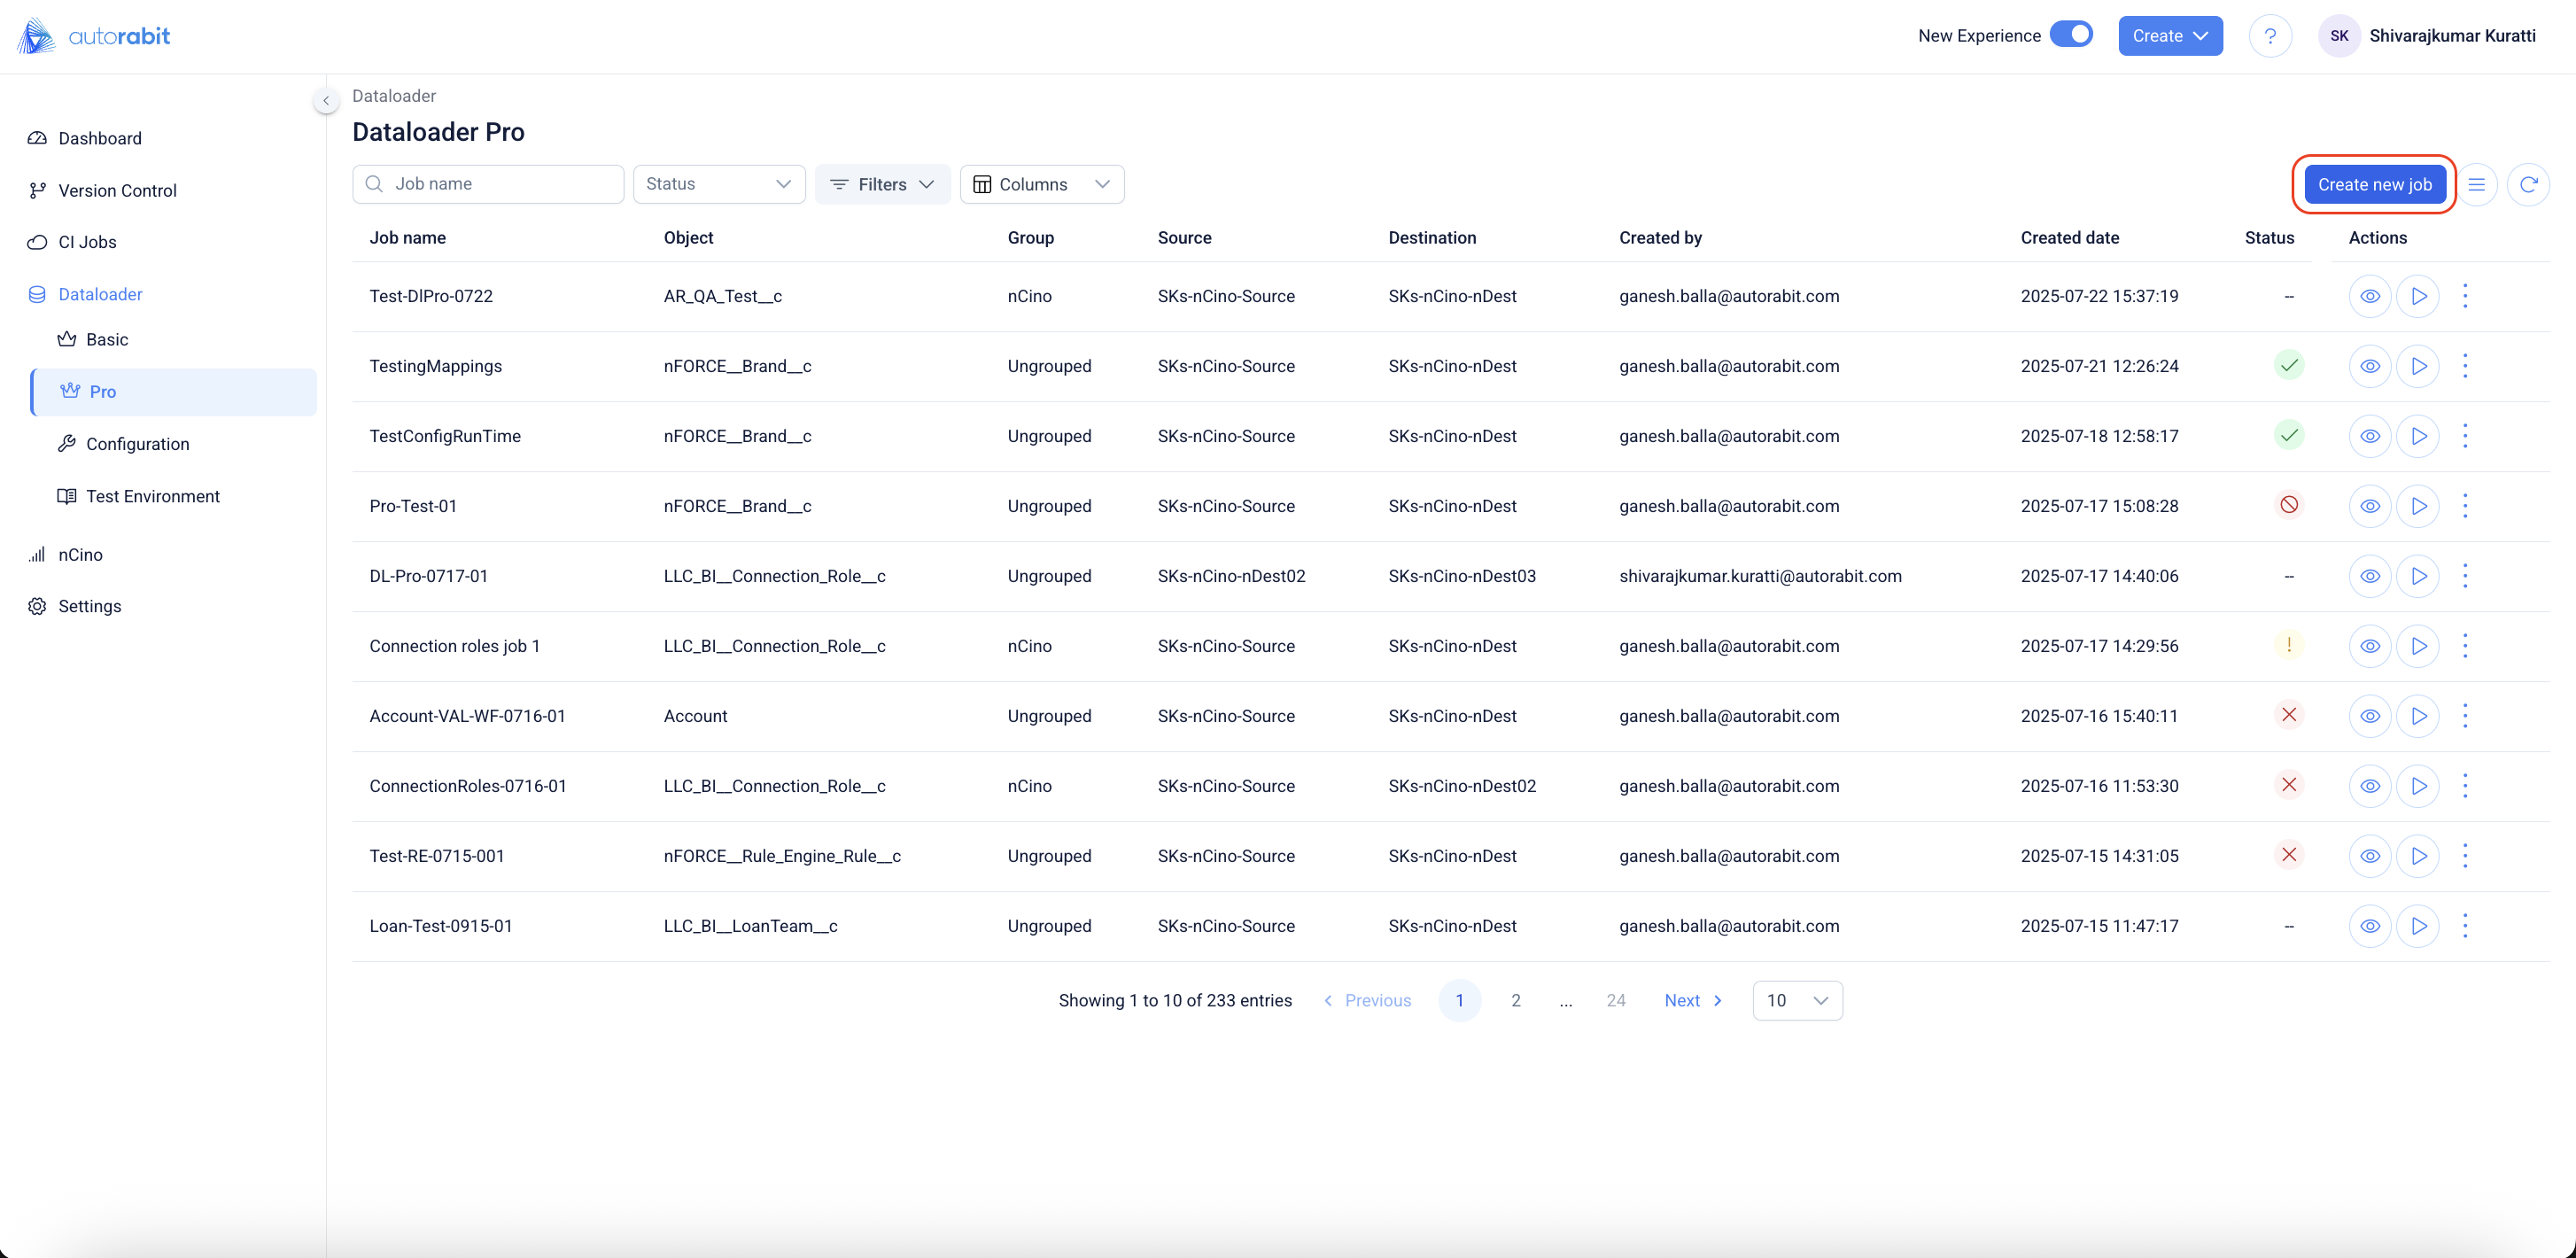The width and height of the screenshot is (2576, 1258).
Task: Open three-dot menu for Loan-Test-0915-01
Action: pyautogui.click(x=2465, y=926)
